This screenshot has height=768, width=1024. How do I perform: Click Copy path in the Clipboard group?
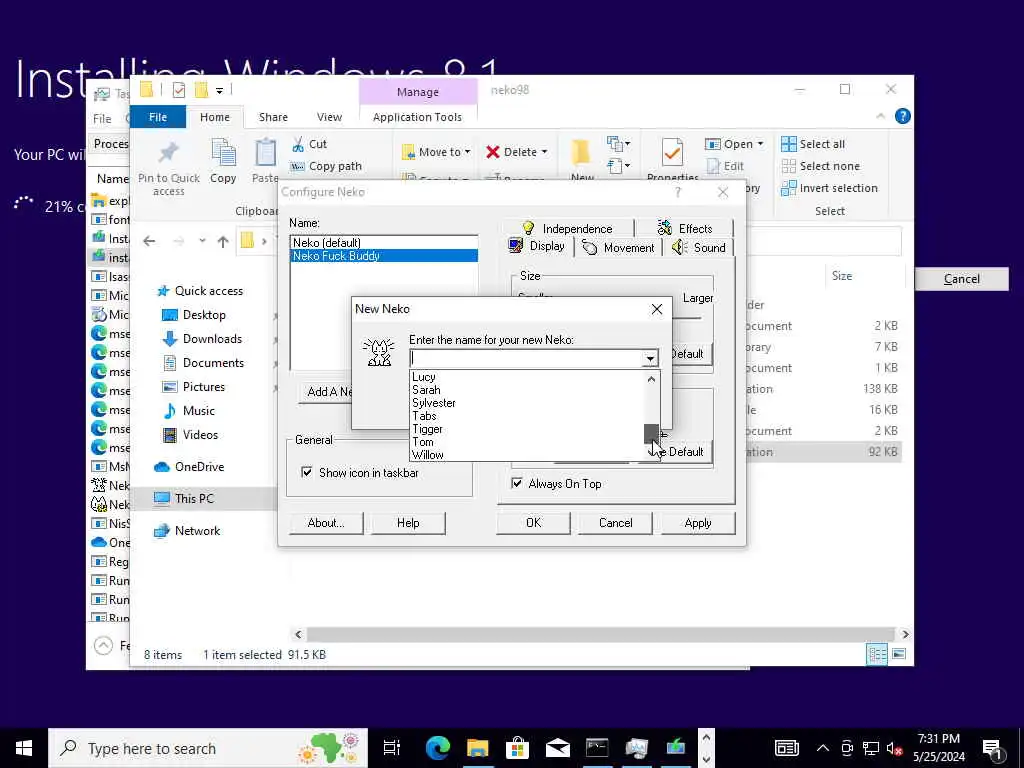tap(326, 167)
